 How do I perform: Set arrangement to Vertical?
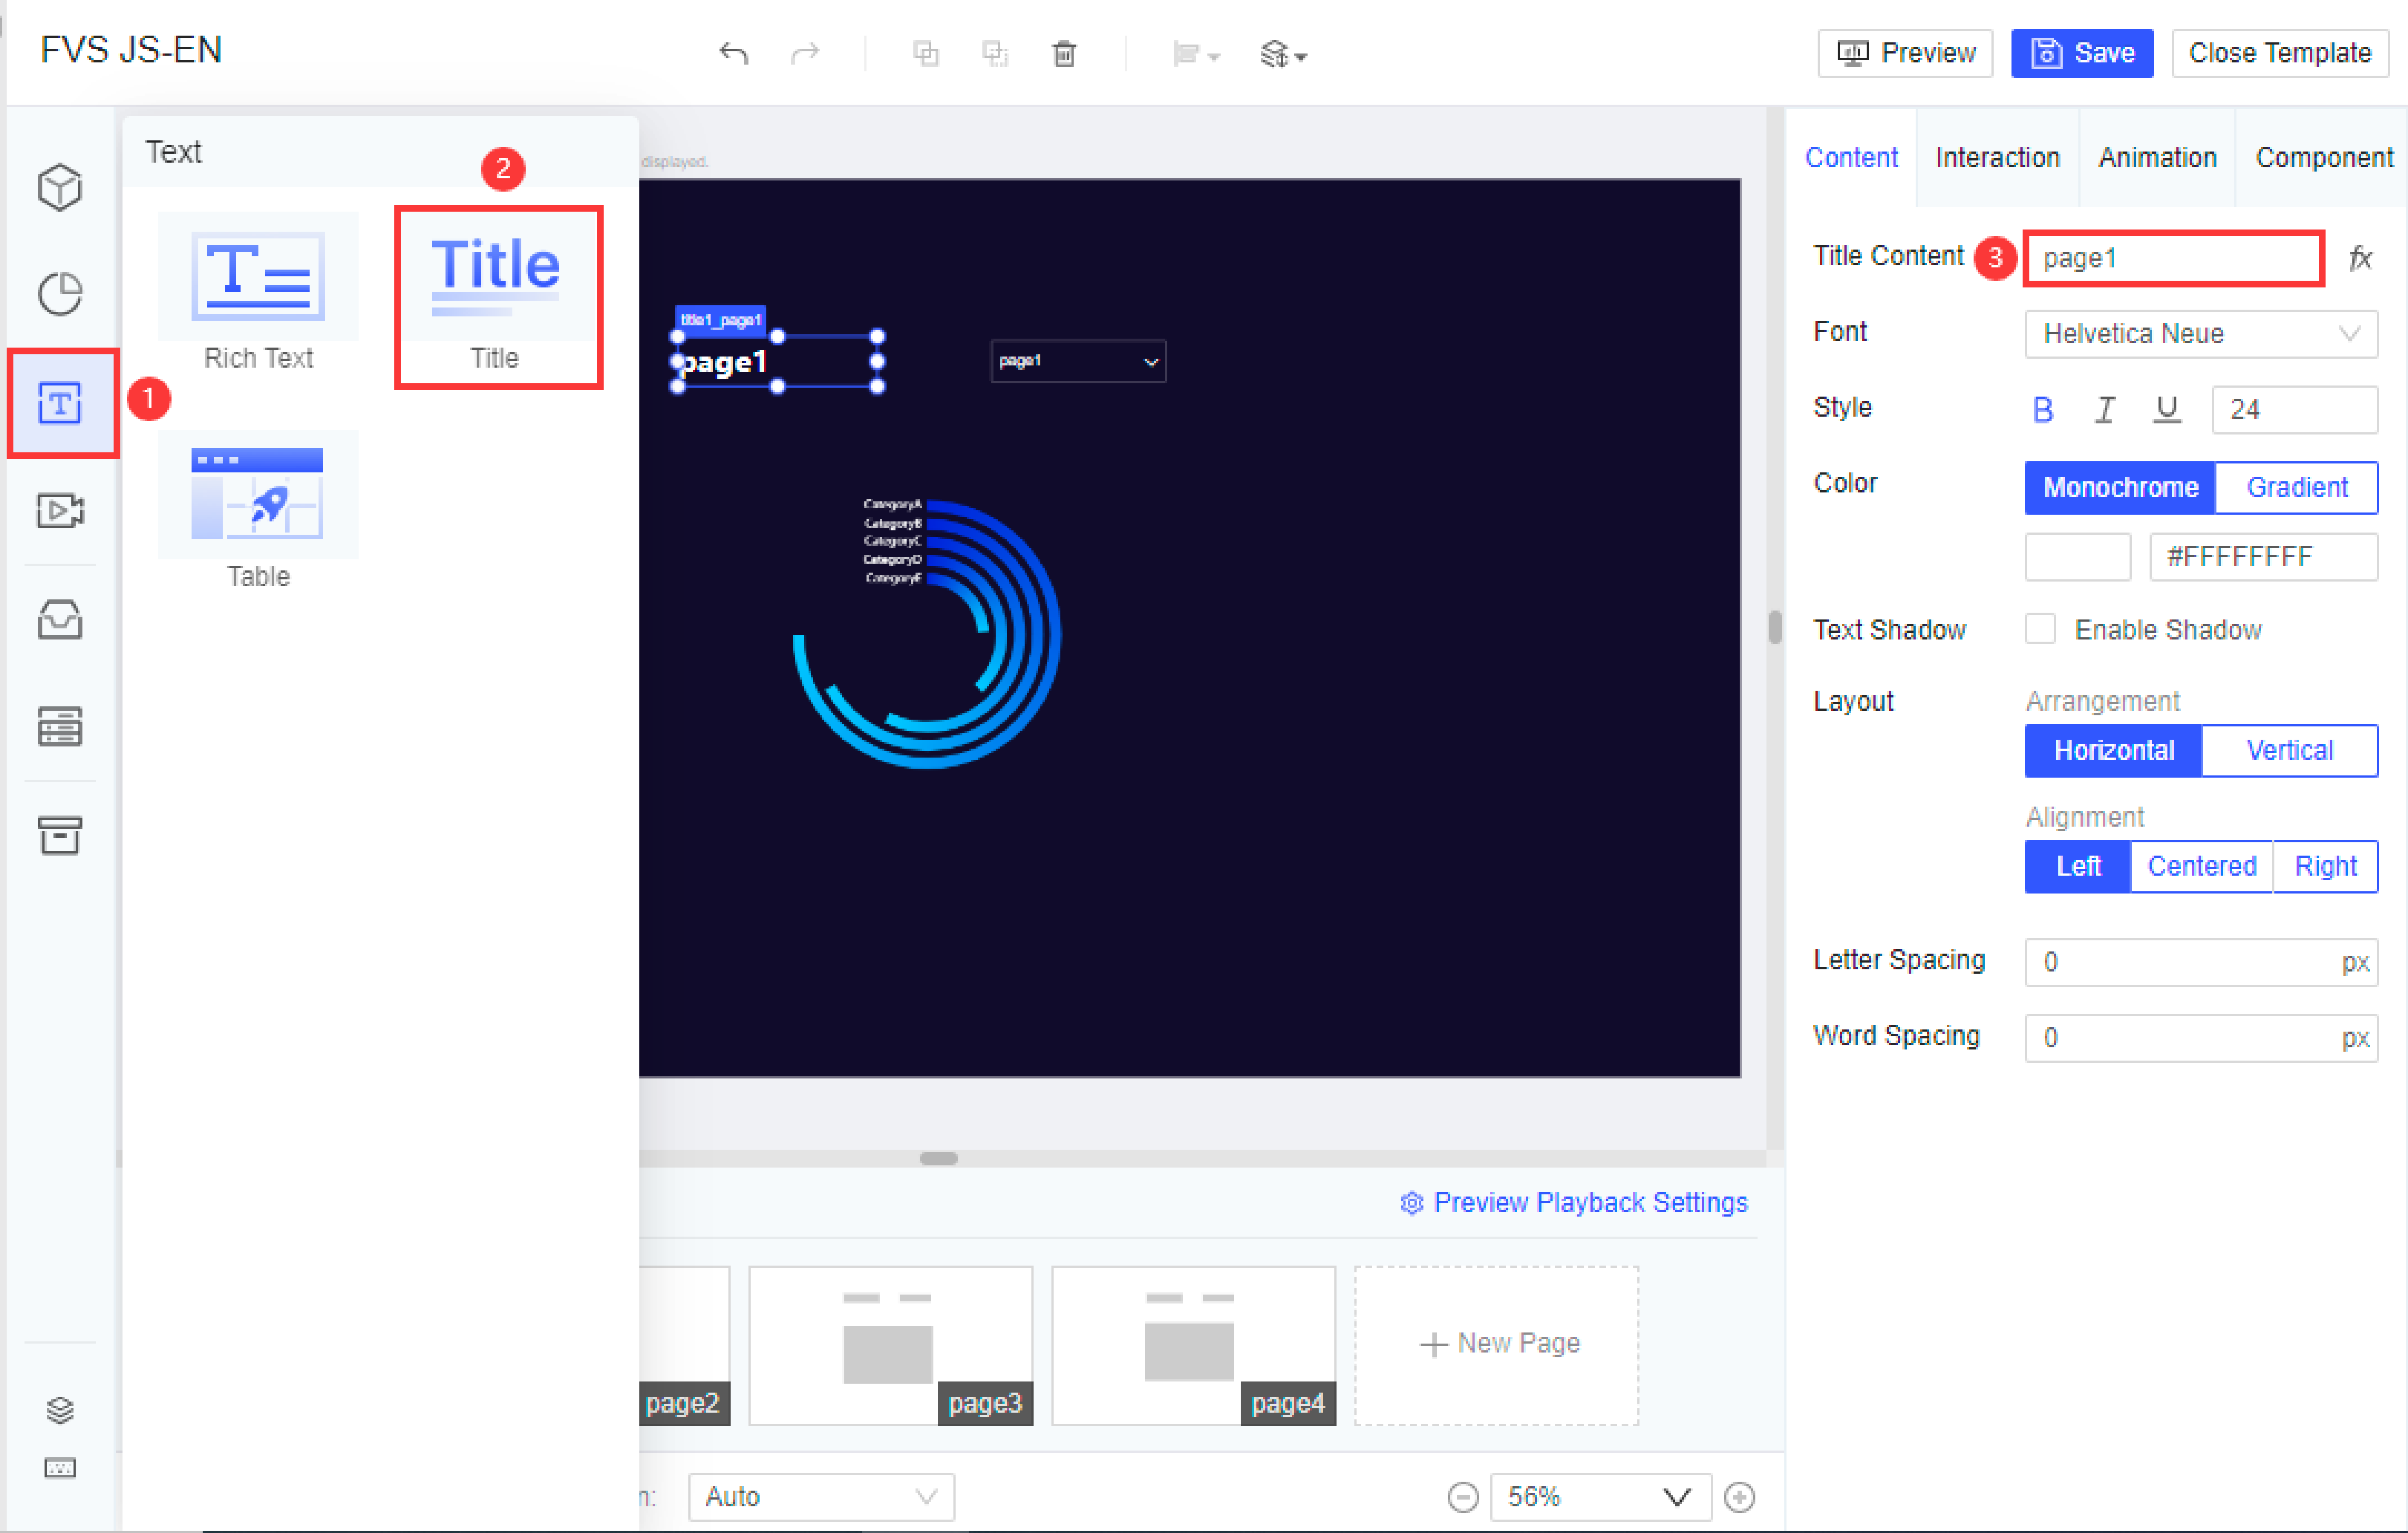point(2290,750)
